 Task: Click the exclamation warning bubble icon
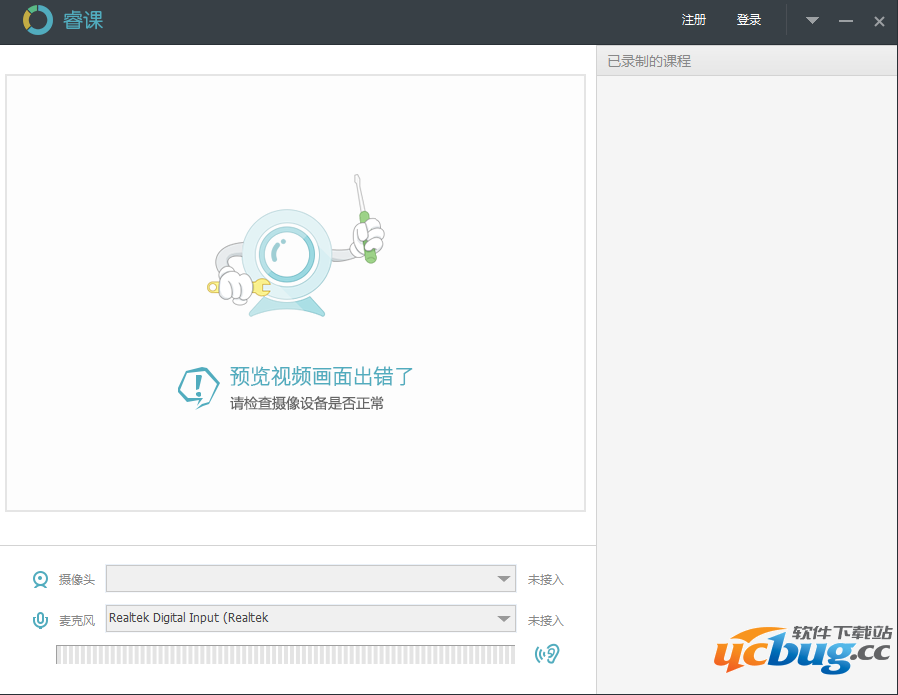[198, 385]
